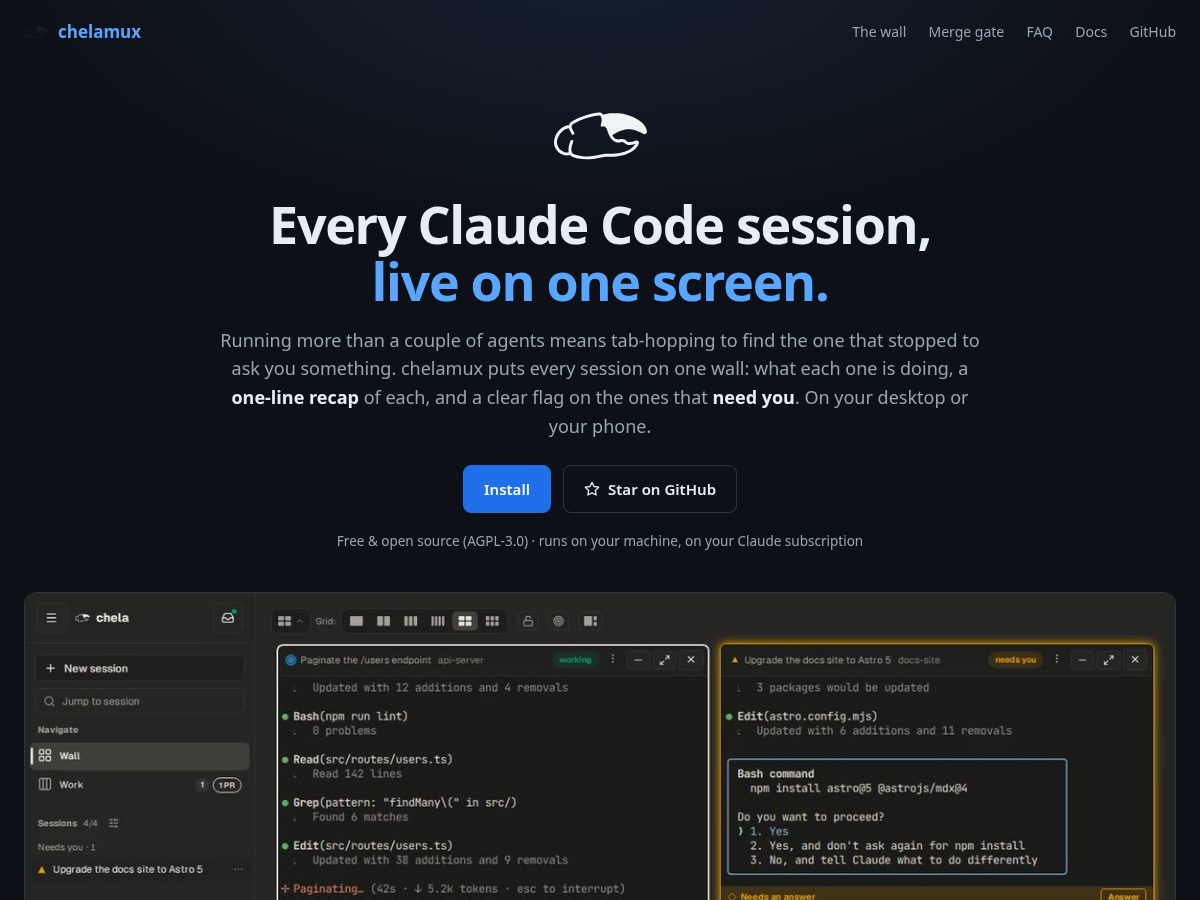1200x900 pixels.
Task: Open the Docs nav link
Action: point(1091,32)
